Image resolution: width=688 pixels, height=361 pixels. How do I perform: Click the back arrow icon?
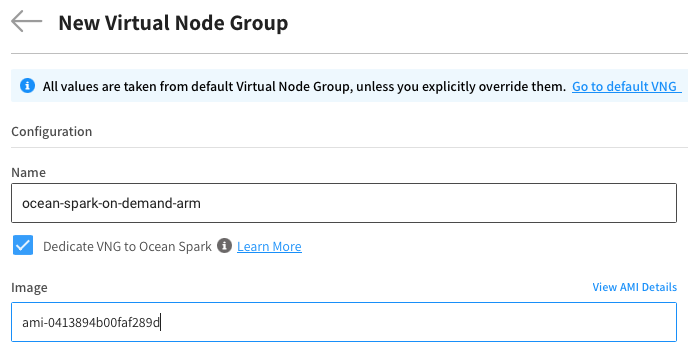click(x=26, y=21)
